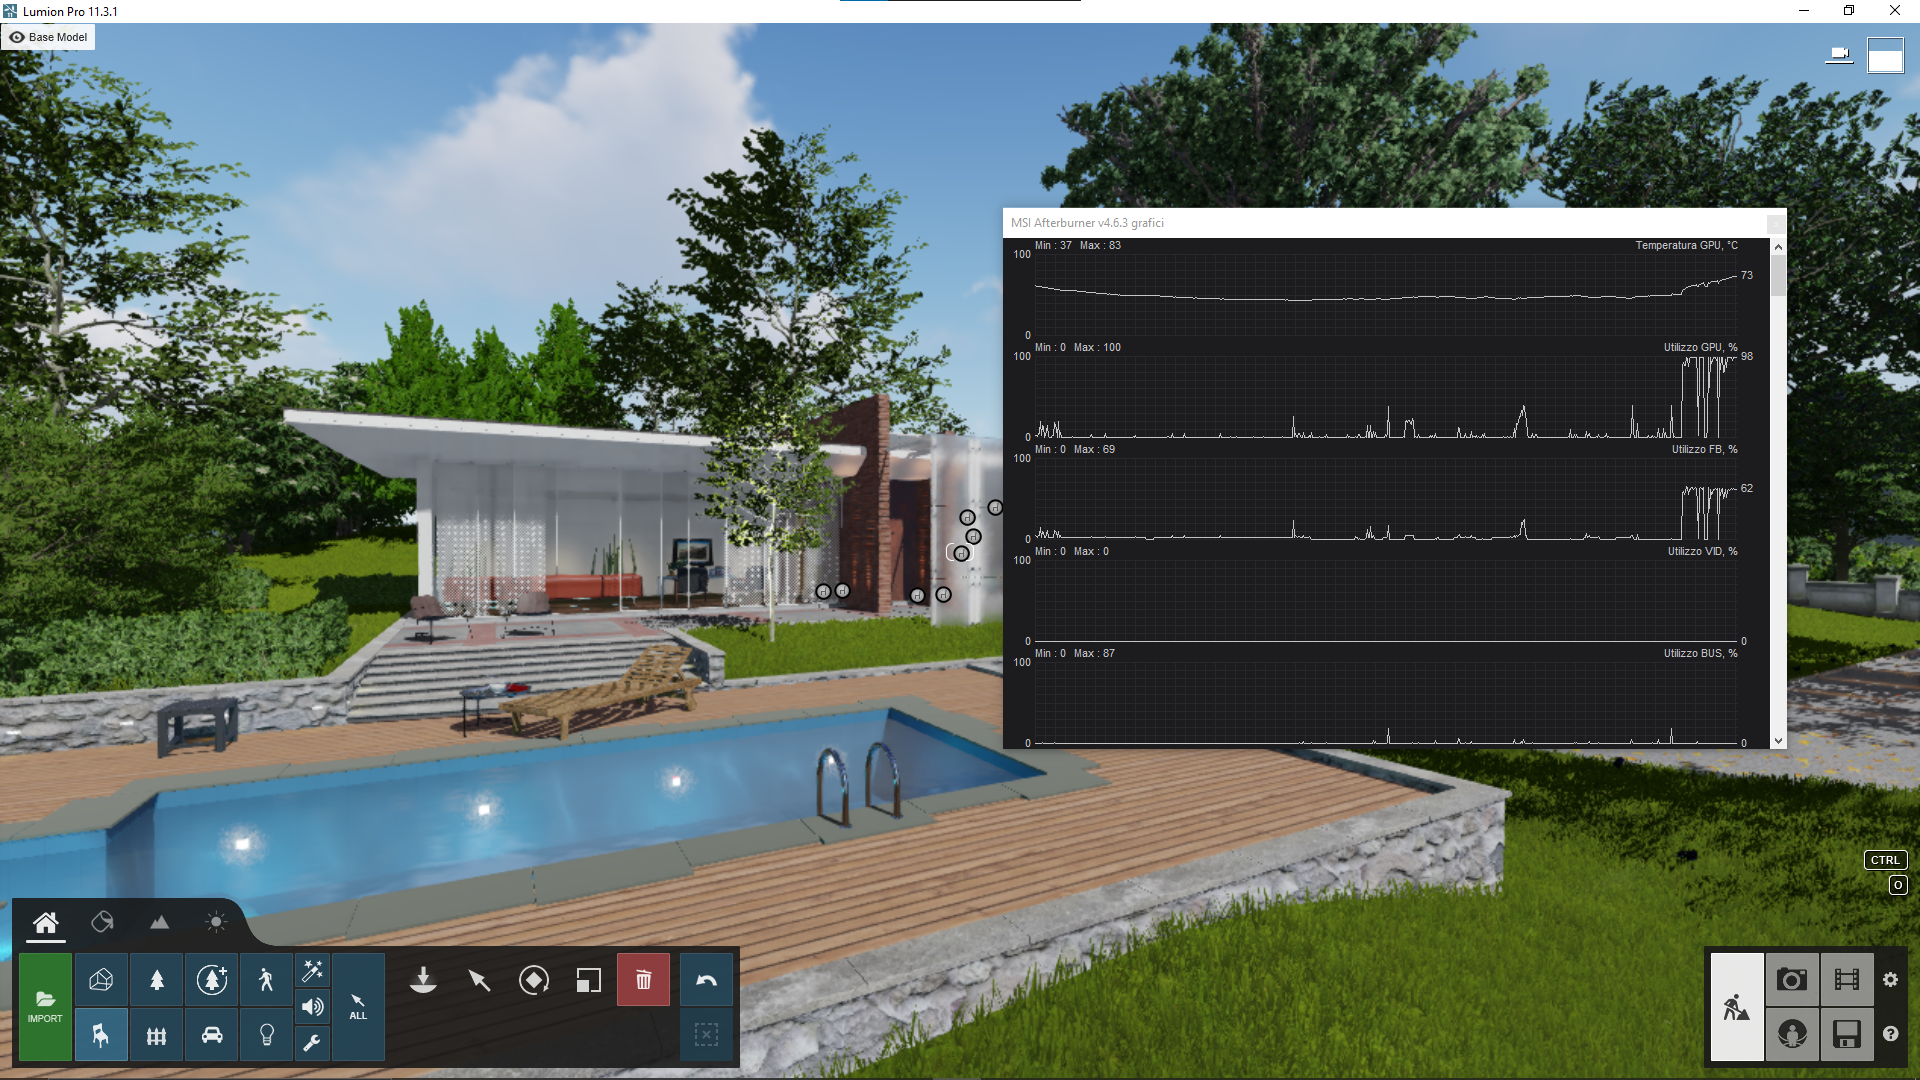Switch to Photo mode camera
The height and width of the screenshot is (1080, 1920).
1792,980
